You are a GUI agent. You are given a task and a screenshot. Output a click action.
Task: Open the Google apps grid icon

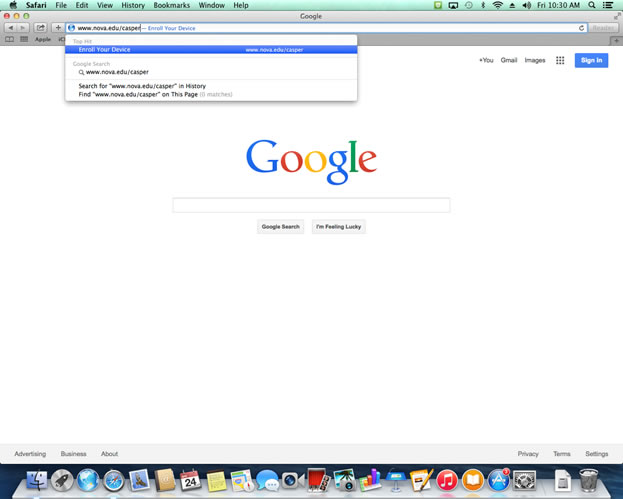tap(560, 60)
